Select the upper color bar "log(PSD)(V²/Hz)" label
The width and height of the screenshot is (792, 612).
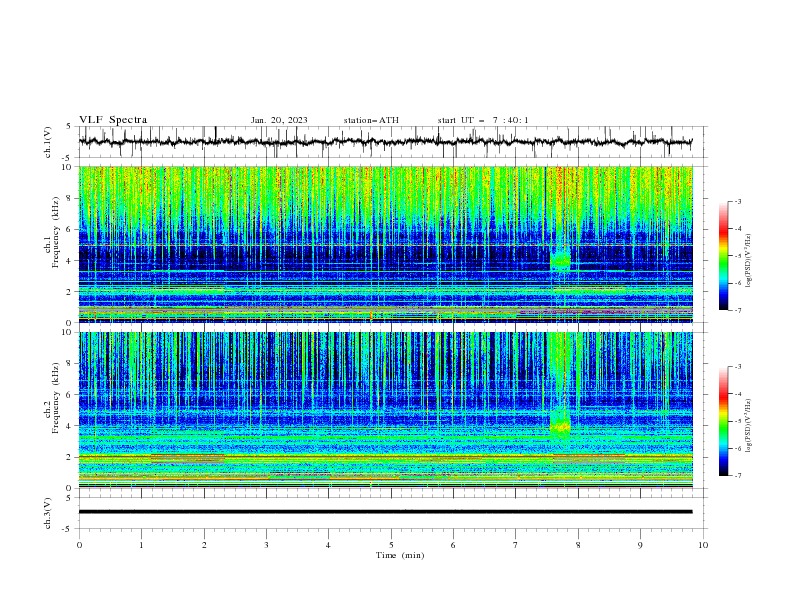(749, 261)
